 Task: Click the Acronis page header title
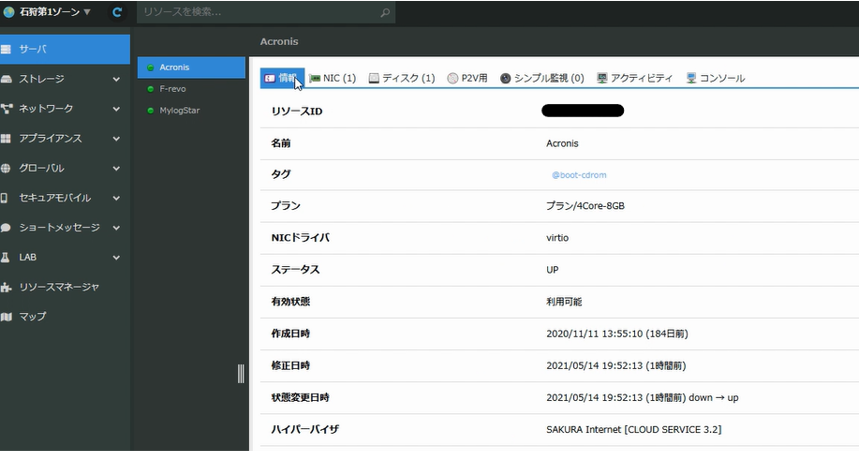[279, 42]
